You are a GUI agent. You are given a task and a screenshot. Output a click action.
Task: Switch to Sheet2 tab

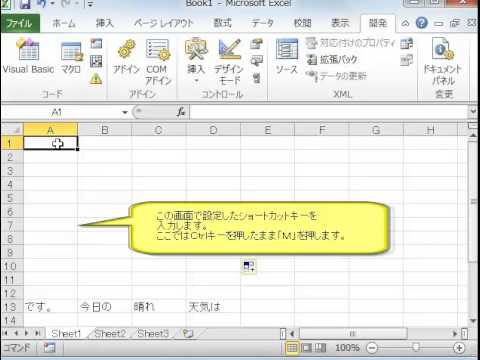pos(110,333)
